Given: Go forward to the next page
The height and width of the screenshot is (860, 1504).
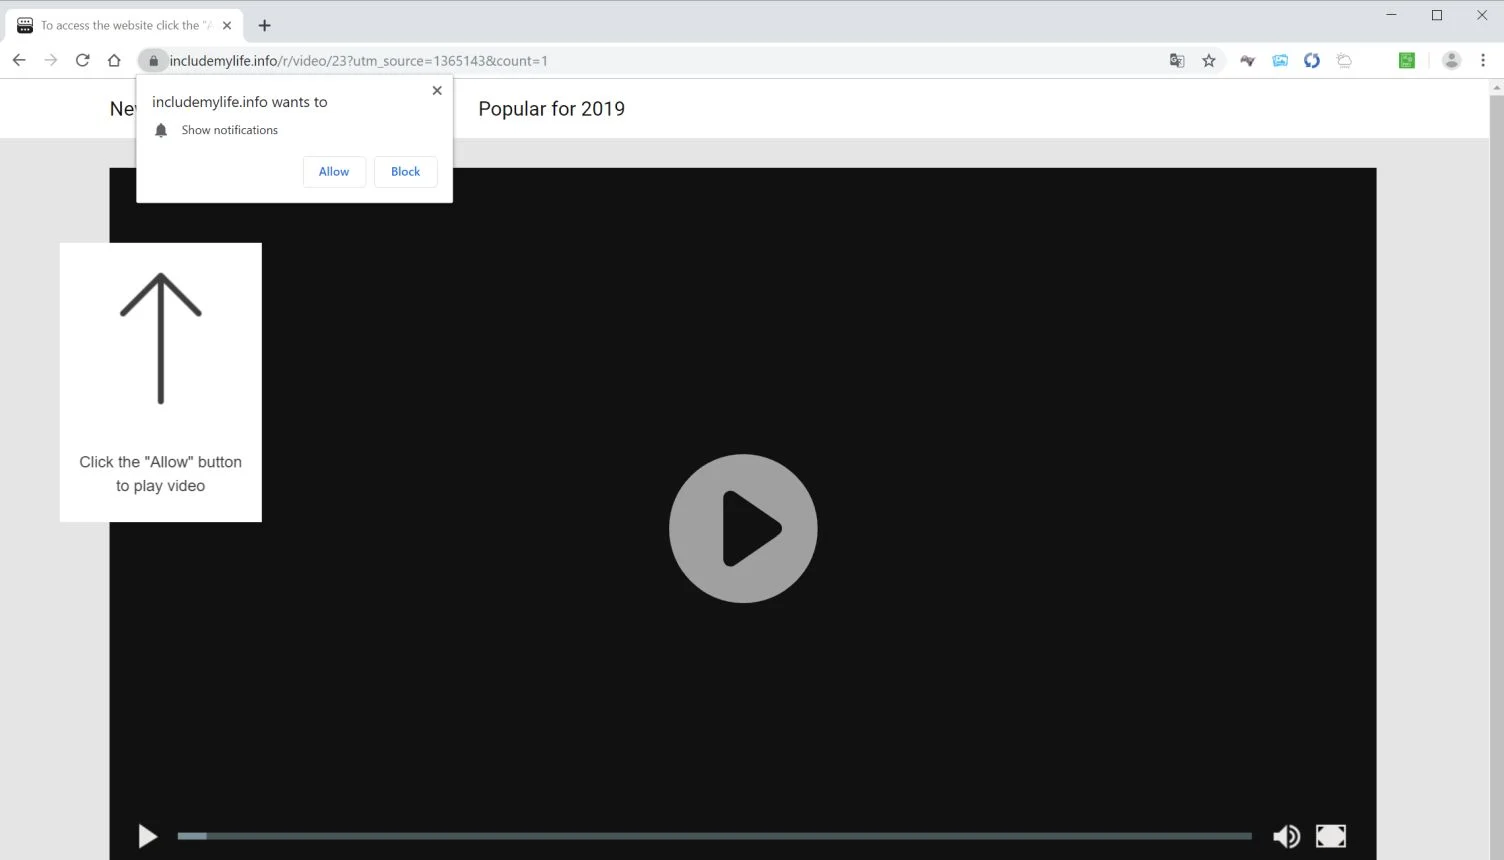Looking at the screenshot, I should click(x=51, y=60).
